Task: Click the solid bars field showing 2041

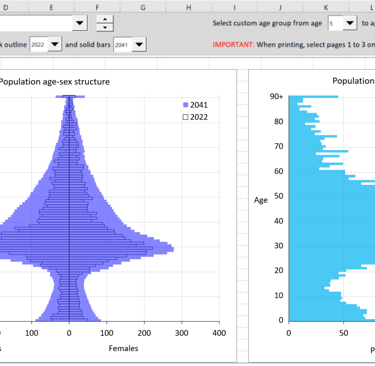Action: [x=123, y=44]
